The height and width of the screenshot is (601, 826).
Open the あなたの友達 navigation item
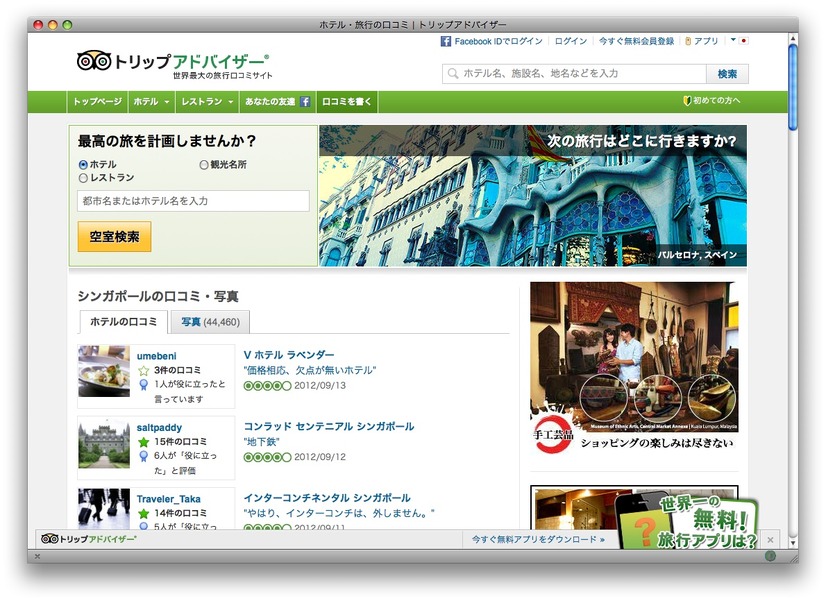point(277,102)
